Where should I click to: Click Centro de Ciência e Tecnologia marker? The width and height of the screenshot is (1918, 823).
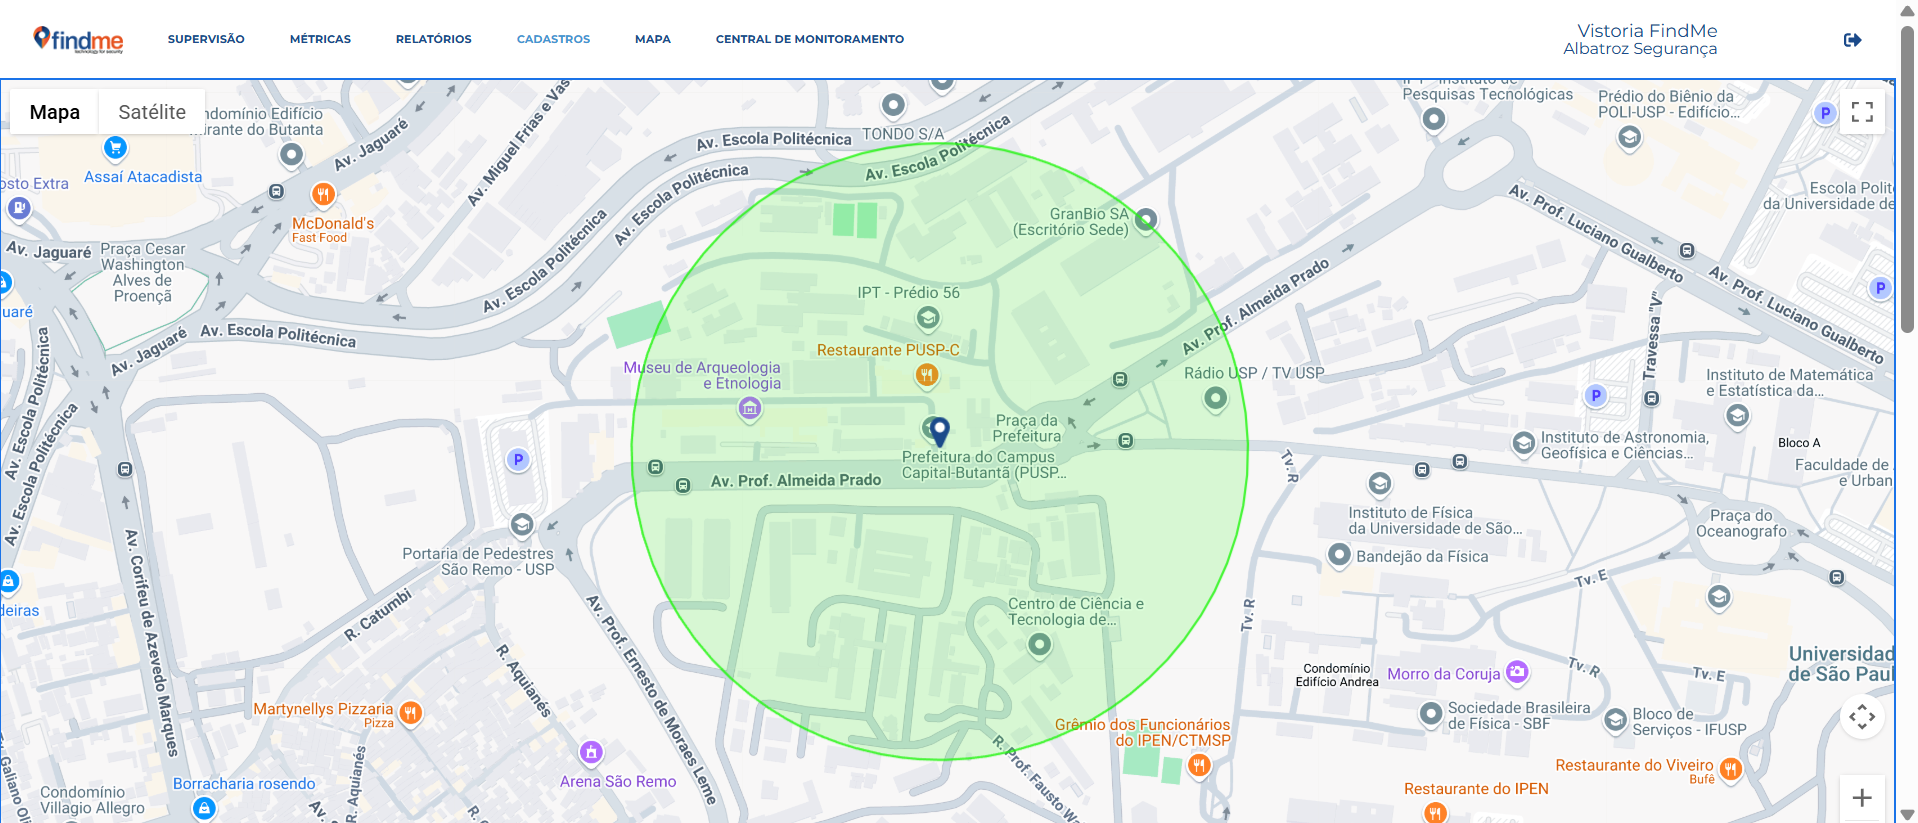(x=1040, y=644)
